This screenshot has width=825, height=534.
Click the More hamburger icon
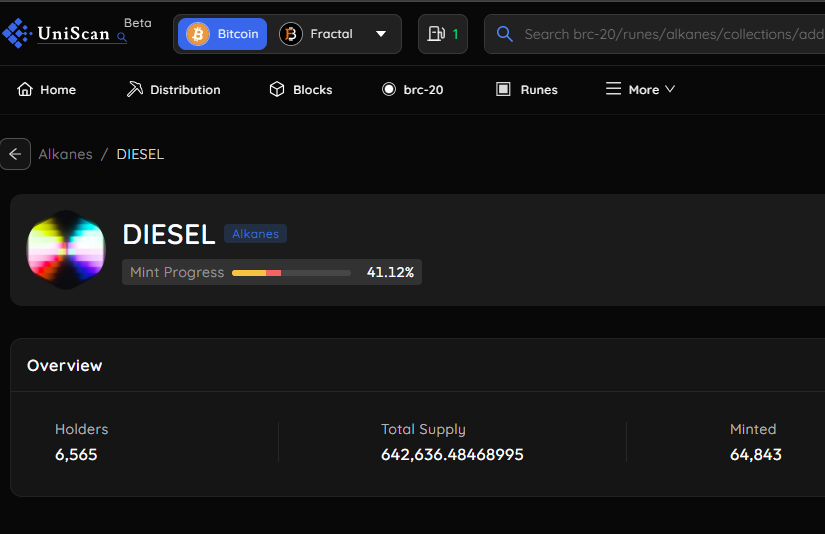pyautogui.click(x=613, y=88)
